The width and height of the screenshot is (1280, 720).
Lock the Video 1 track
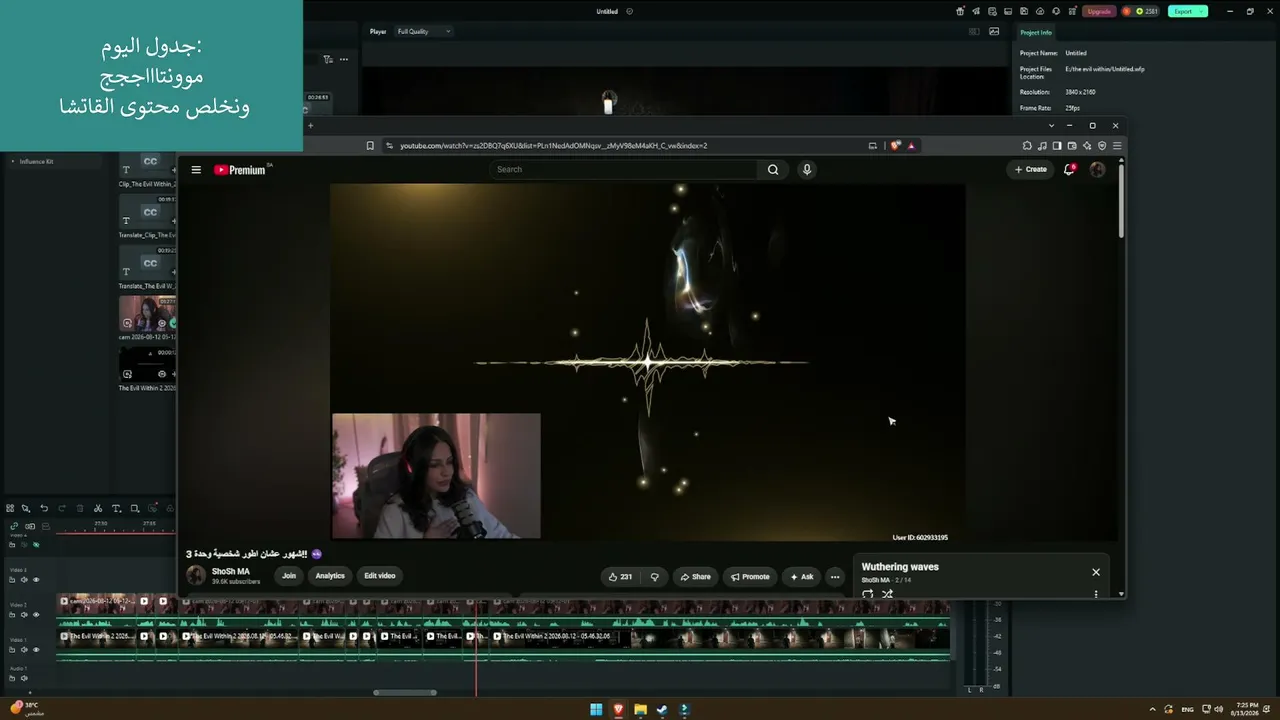(14, 650)
